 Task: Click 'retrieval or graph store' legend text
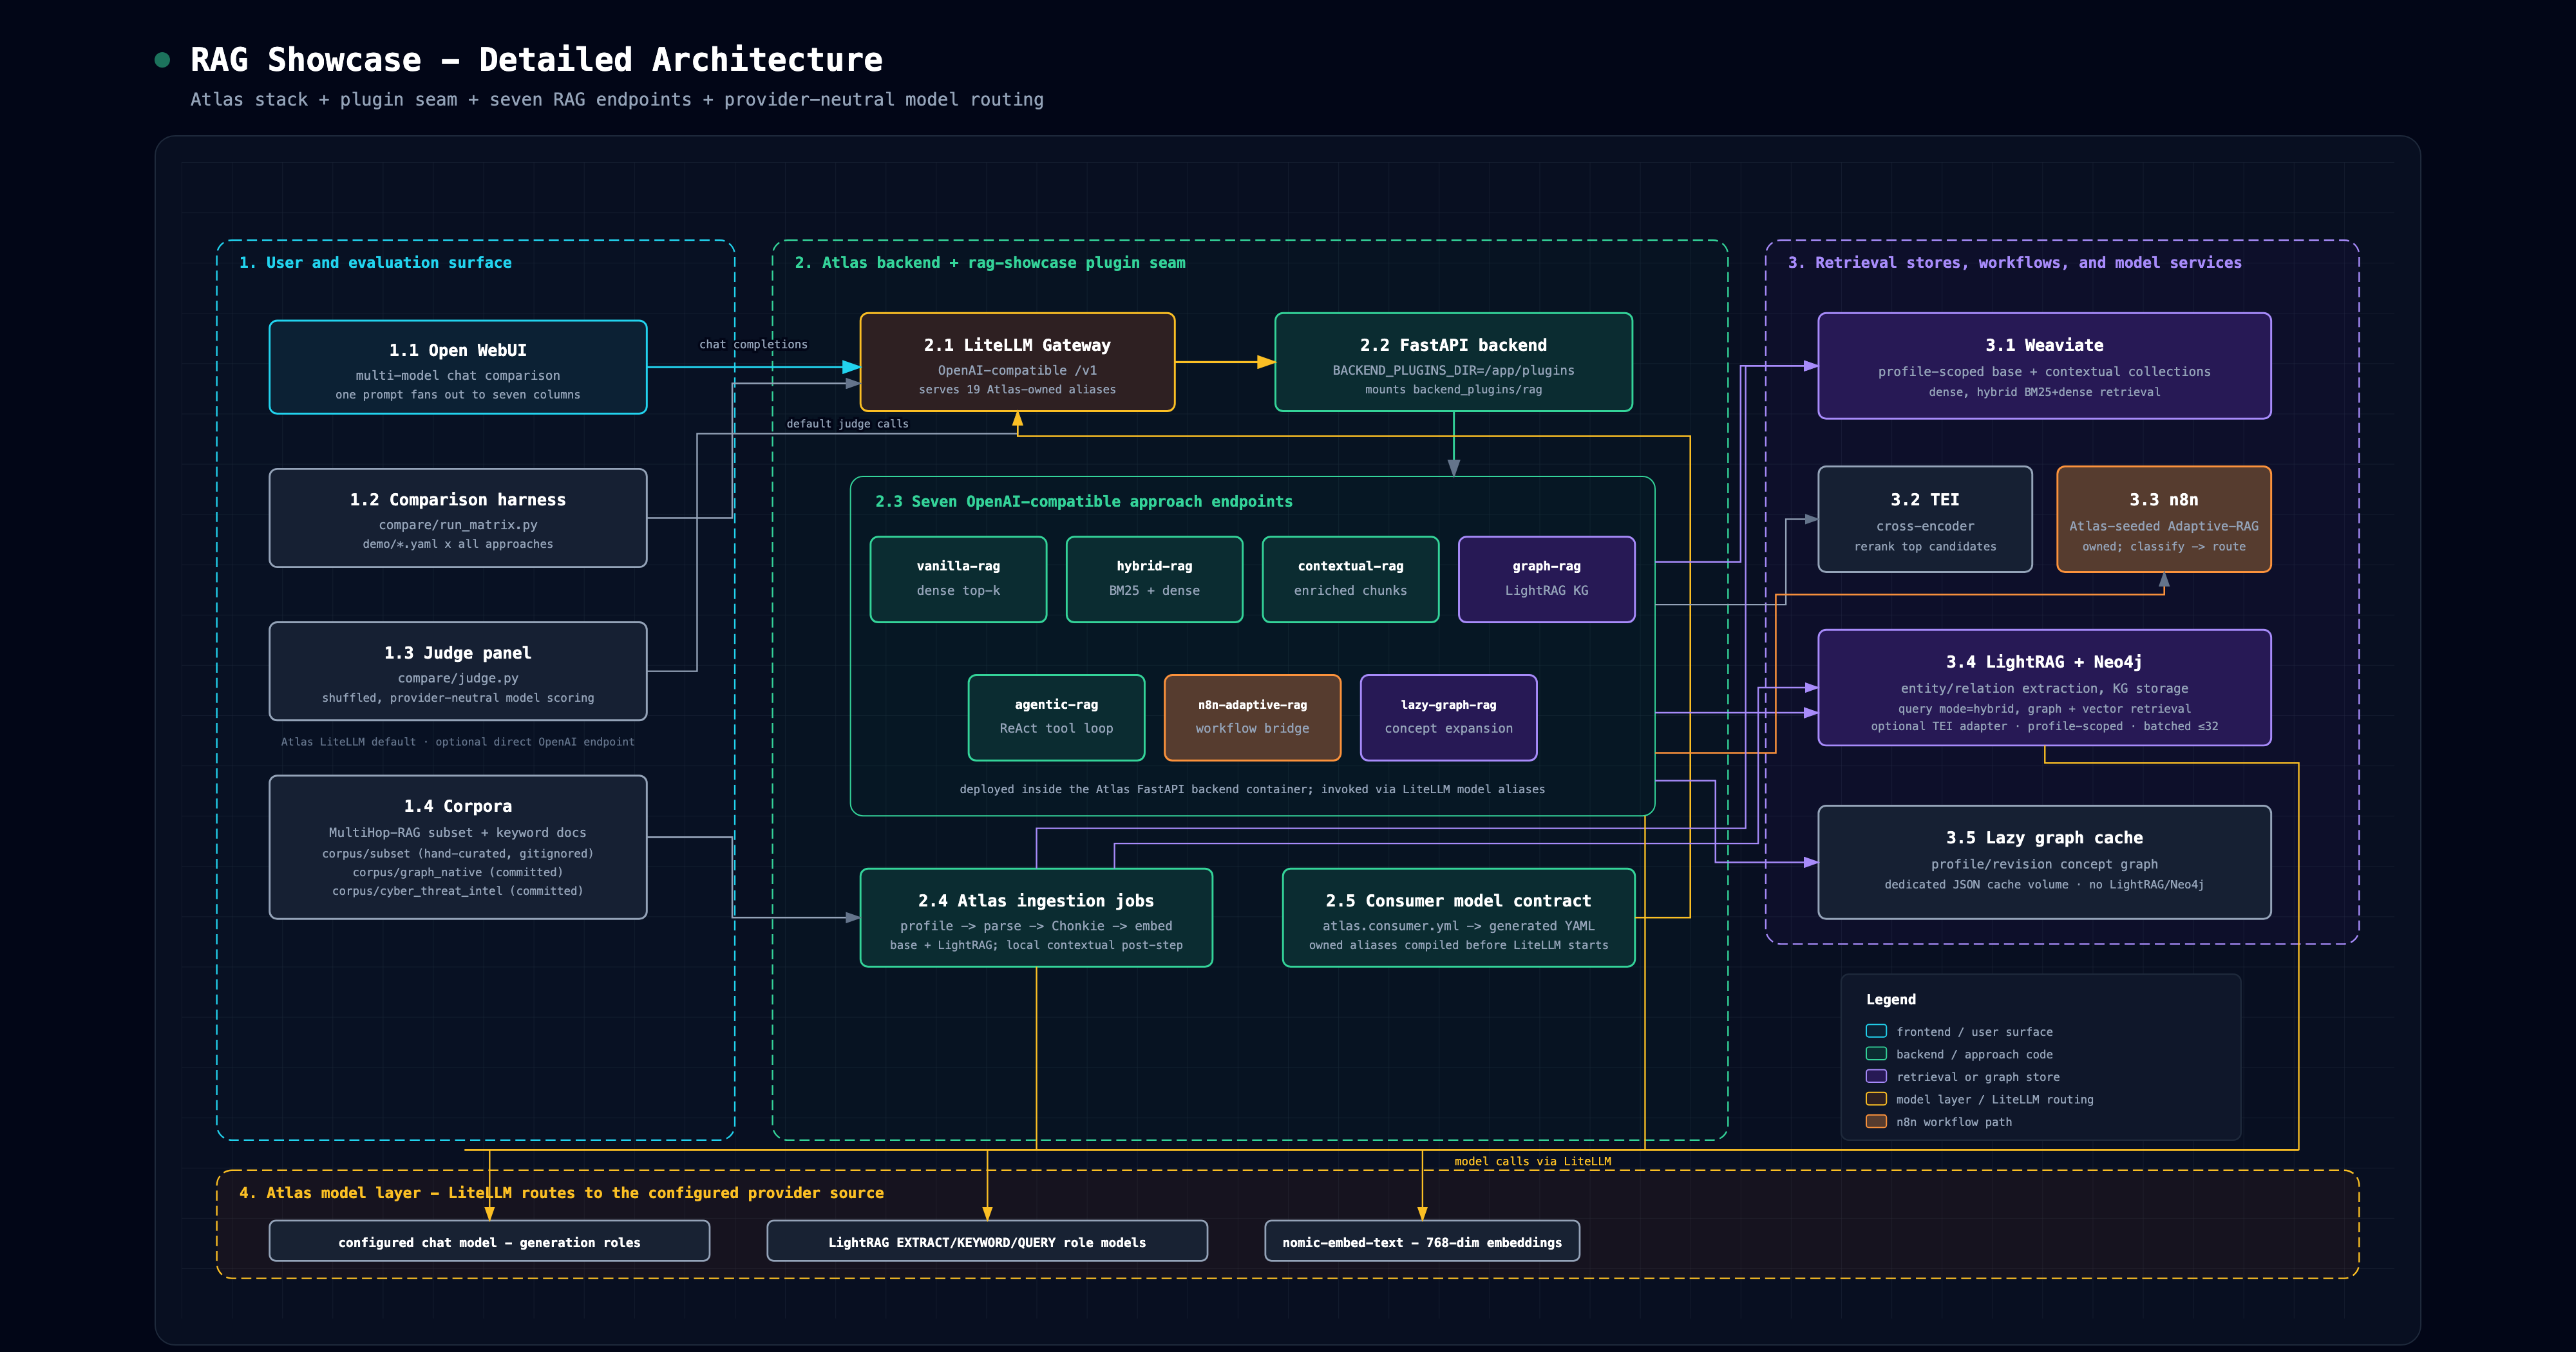pos(1977,1077)
